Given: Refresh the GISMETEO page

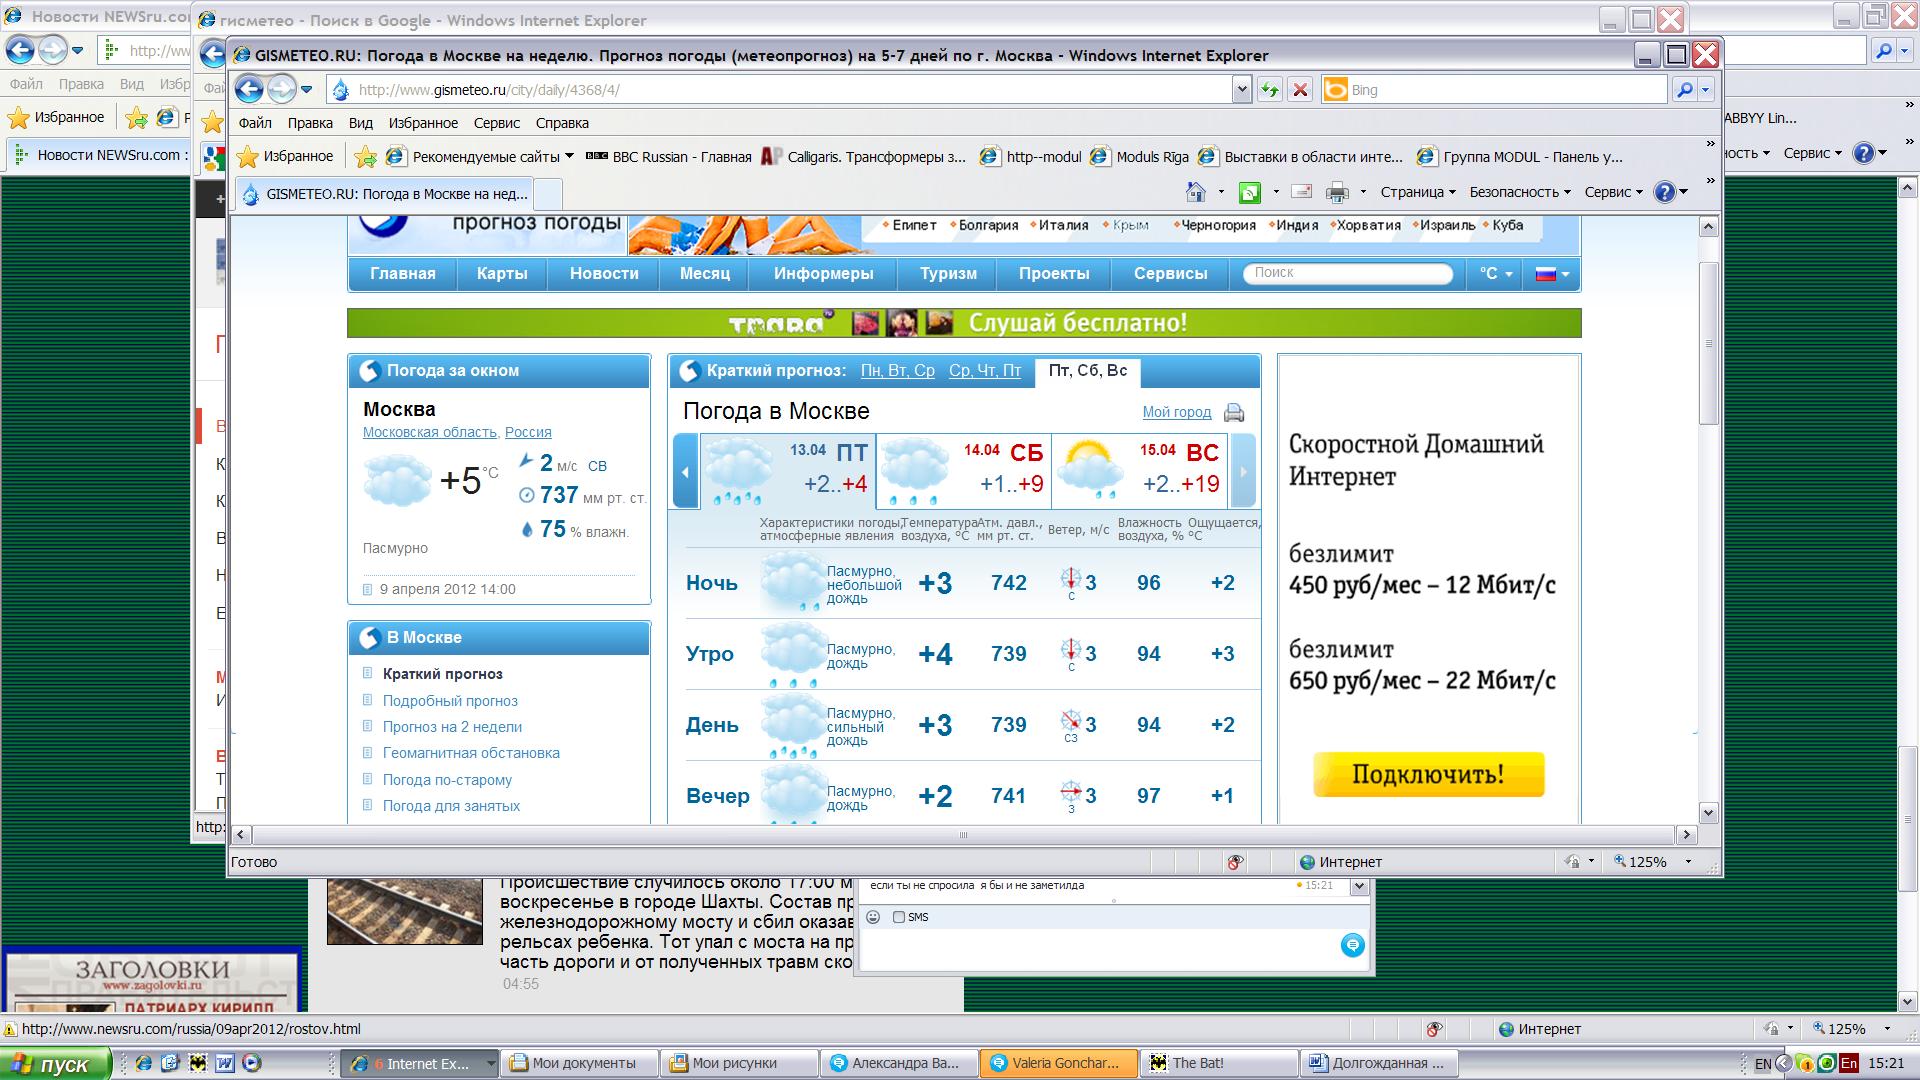Looking at the screenshot, I should (x=1269, y=90).
